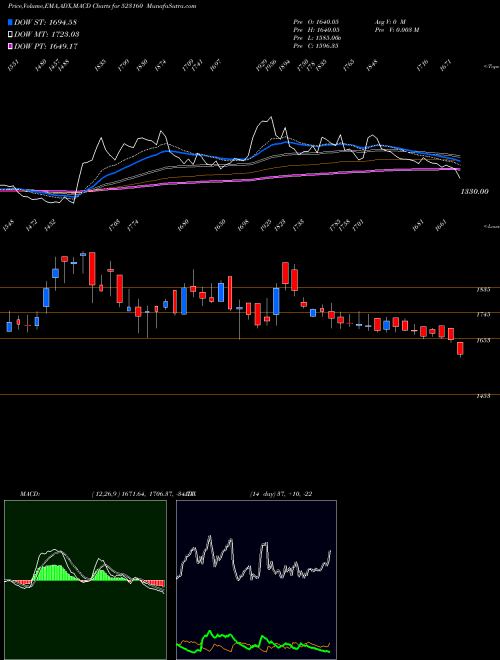500x660 pixels.
Task: Click the 1745 price level label
Action: (483, 314)
